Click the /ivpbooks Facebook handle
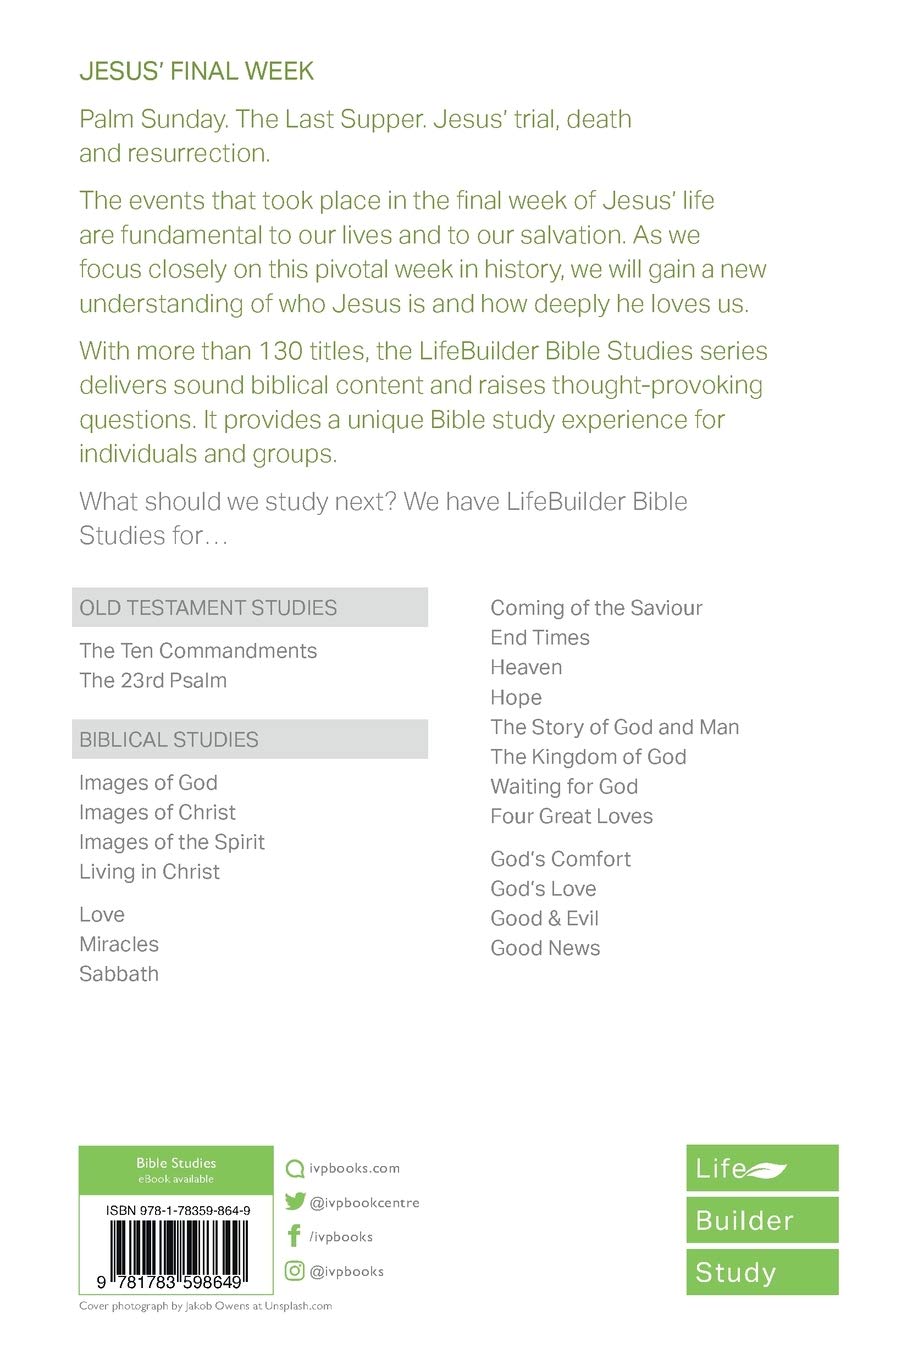This screenshot has height=1360, width=907. [341, 1237]
